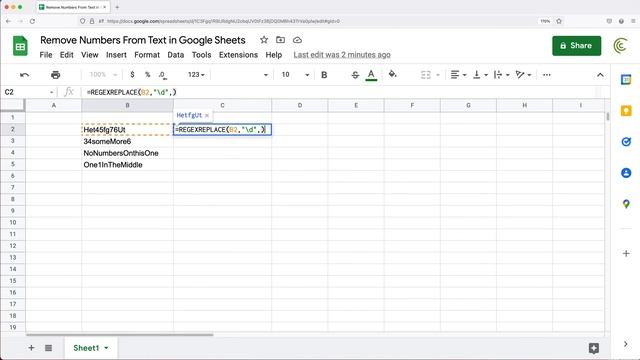Open the zoom level dropdown

pyautogui.click(x=103, y=75)
